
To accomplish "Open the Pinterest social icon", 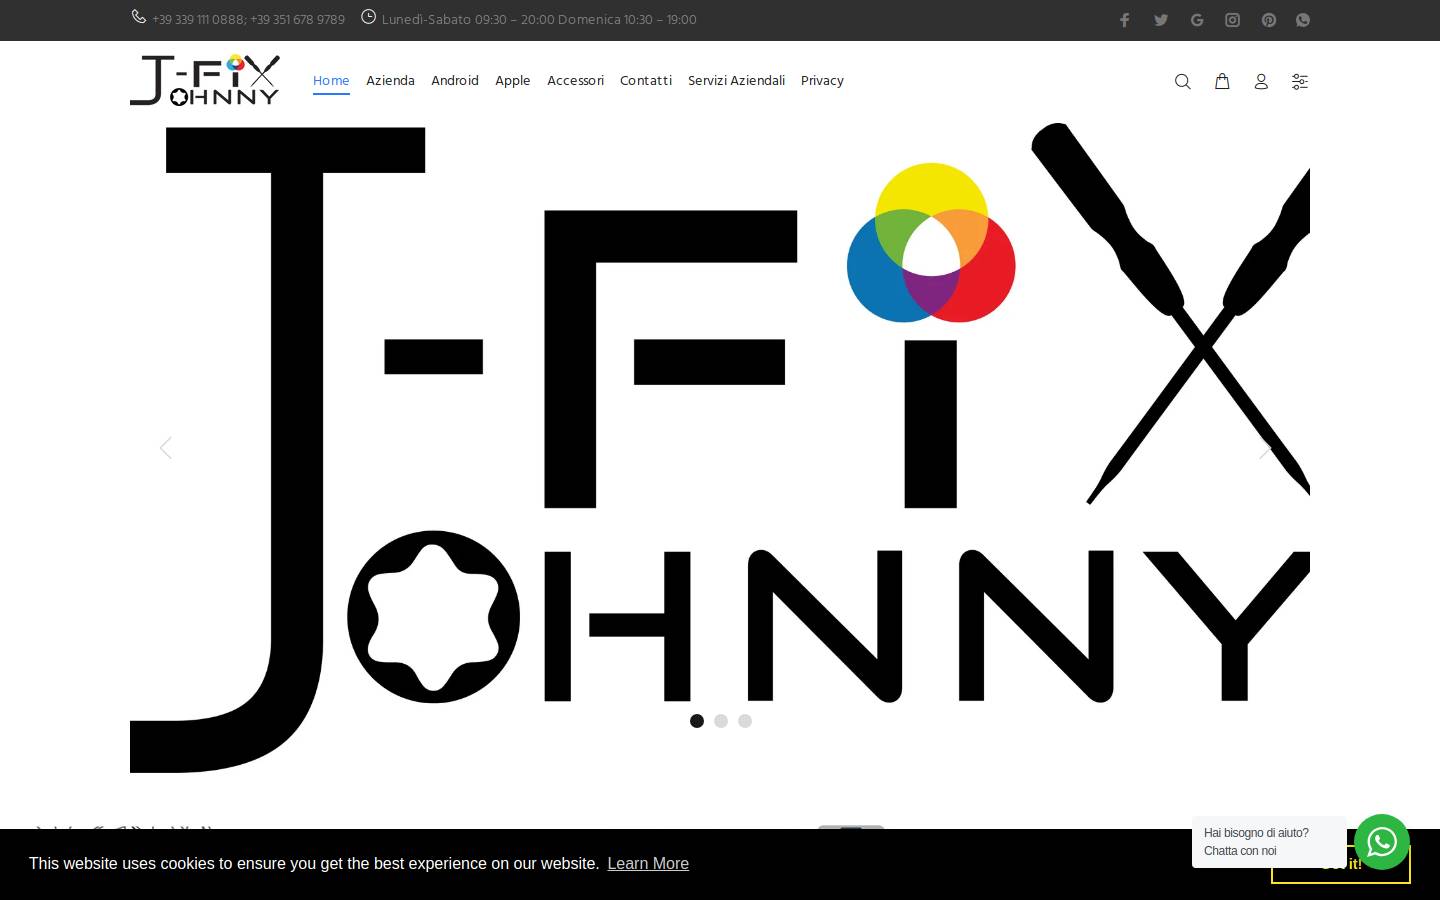I will pyautogui.click(x=1269, y=20).
